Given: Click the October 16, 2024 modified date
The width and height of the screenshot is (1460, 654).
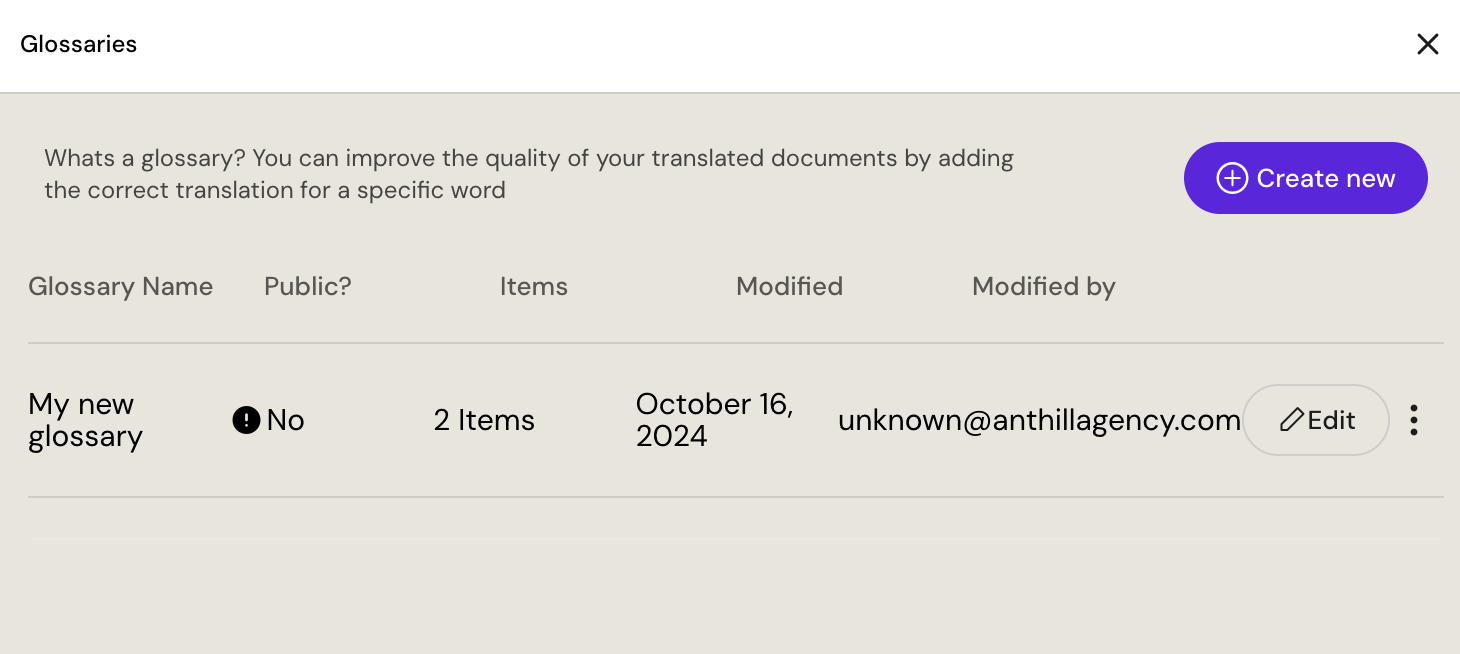Looking at the screenshot, I should point(714,420).
